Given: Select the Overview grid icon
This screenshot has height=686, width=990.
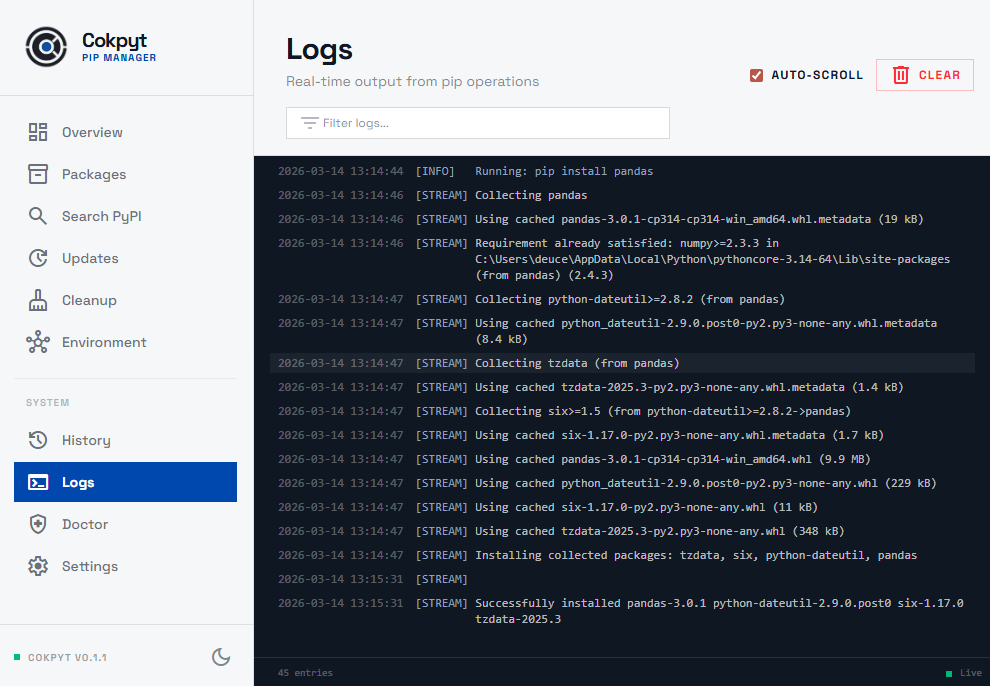Looking at the screenshot, I should [x=38, y=131].
